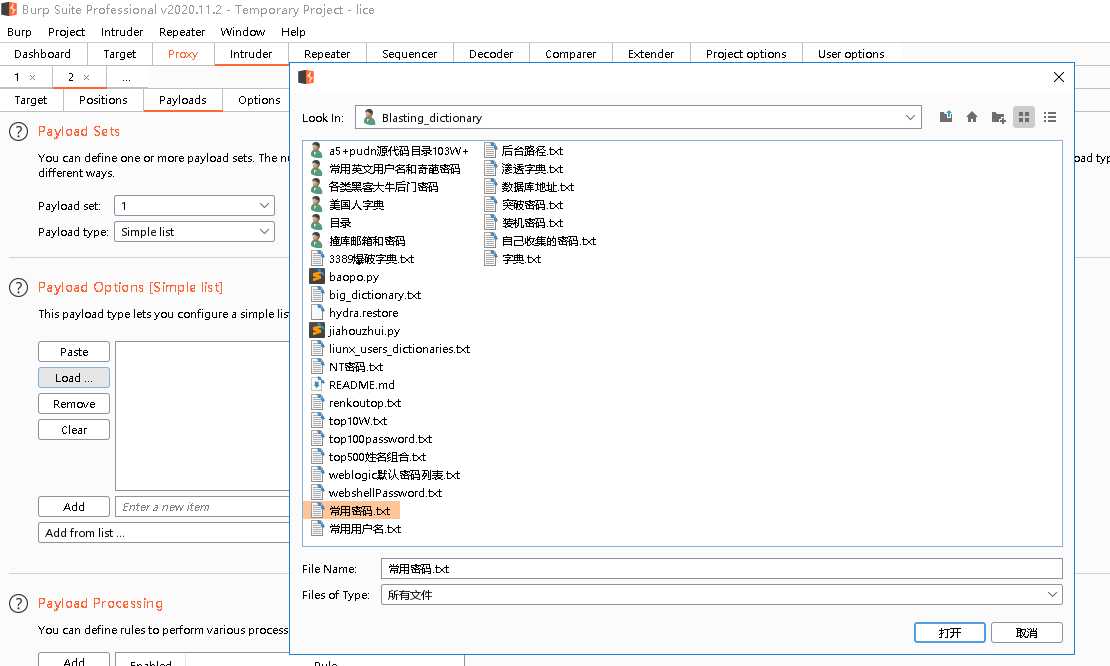Open Payload Options help icon
Image resolution: width=1110 pixels, height=666 pixels.
coord(18,287)
